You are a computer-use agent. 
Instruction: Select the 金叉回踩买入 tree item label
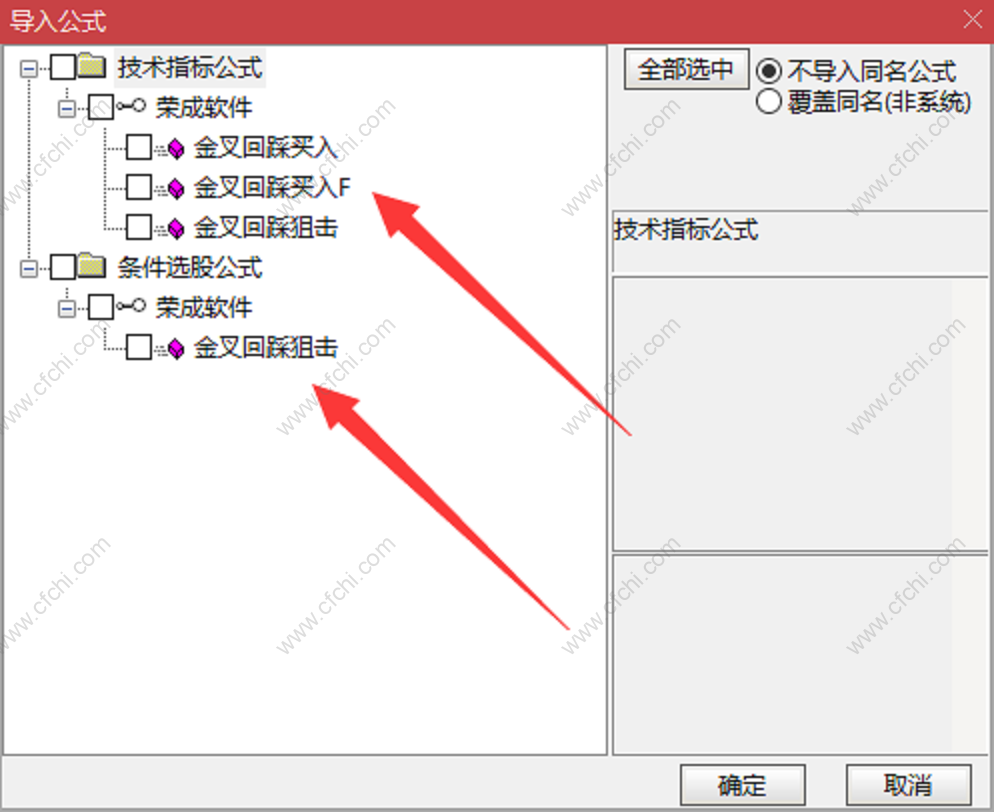click(265, 148)
